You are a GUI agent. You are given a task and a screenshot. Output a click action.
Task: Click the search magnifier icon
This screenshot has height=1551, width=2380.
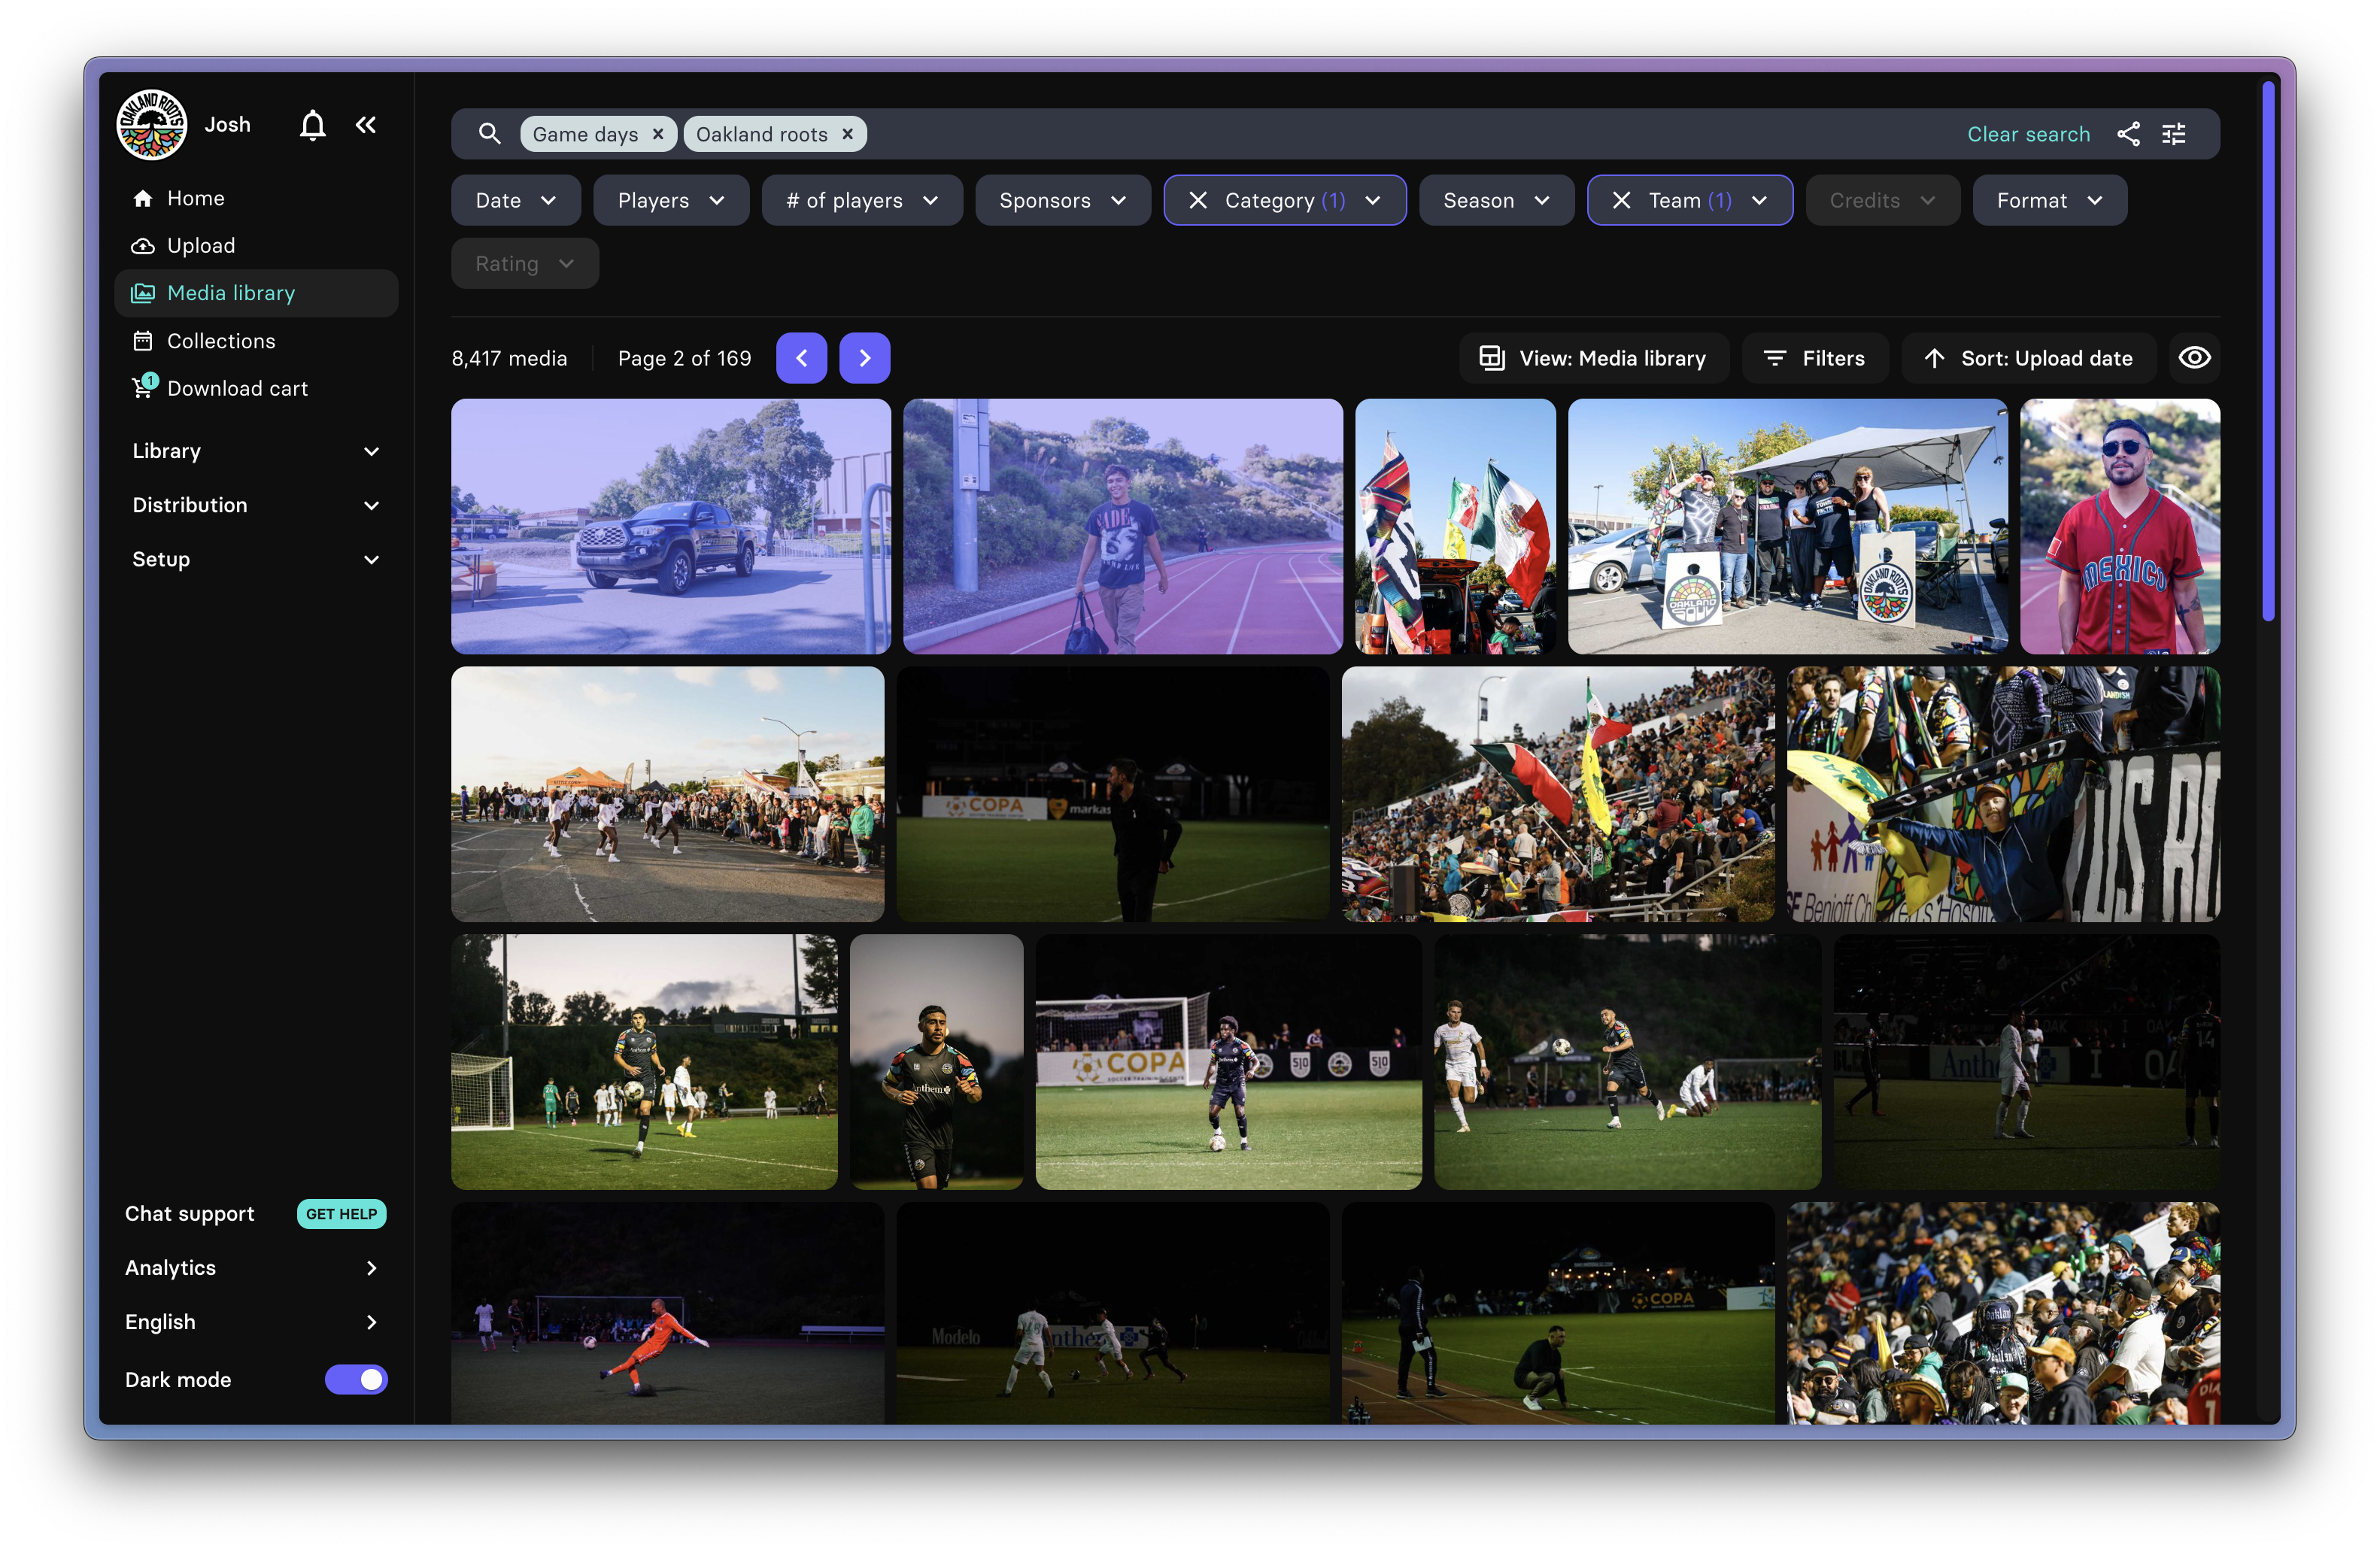tap(489, 134)
